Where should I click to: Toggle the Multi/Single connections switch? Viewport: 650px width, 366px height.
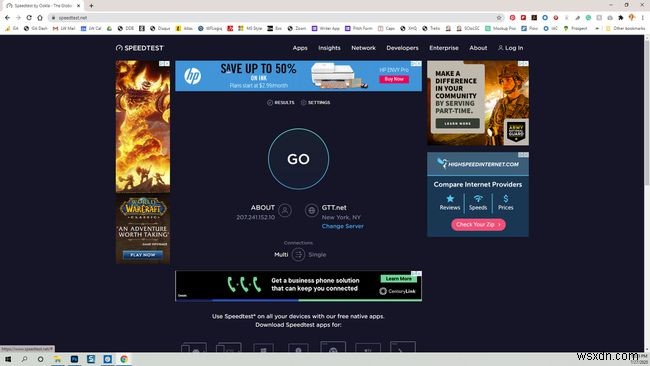click(298, 255)
